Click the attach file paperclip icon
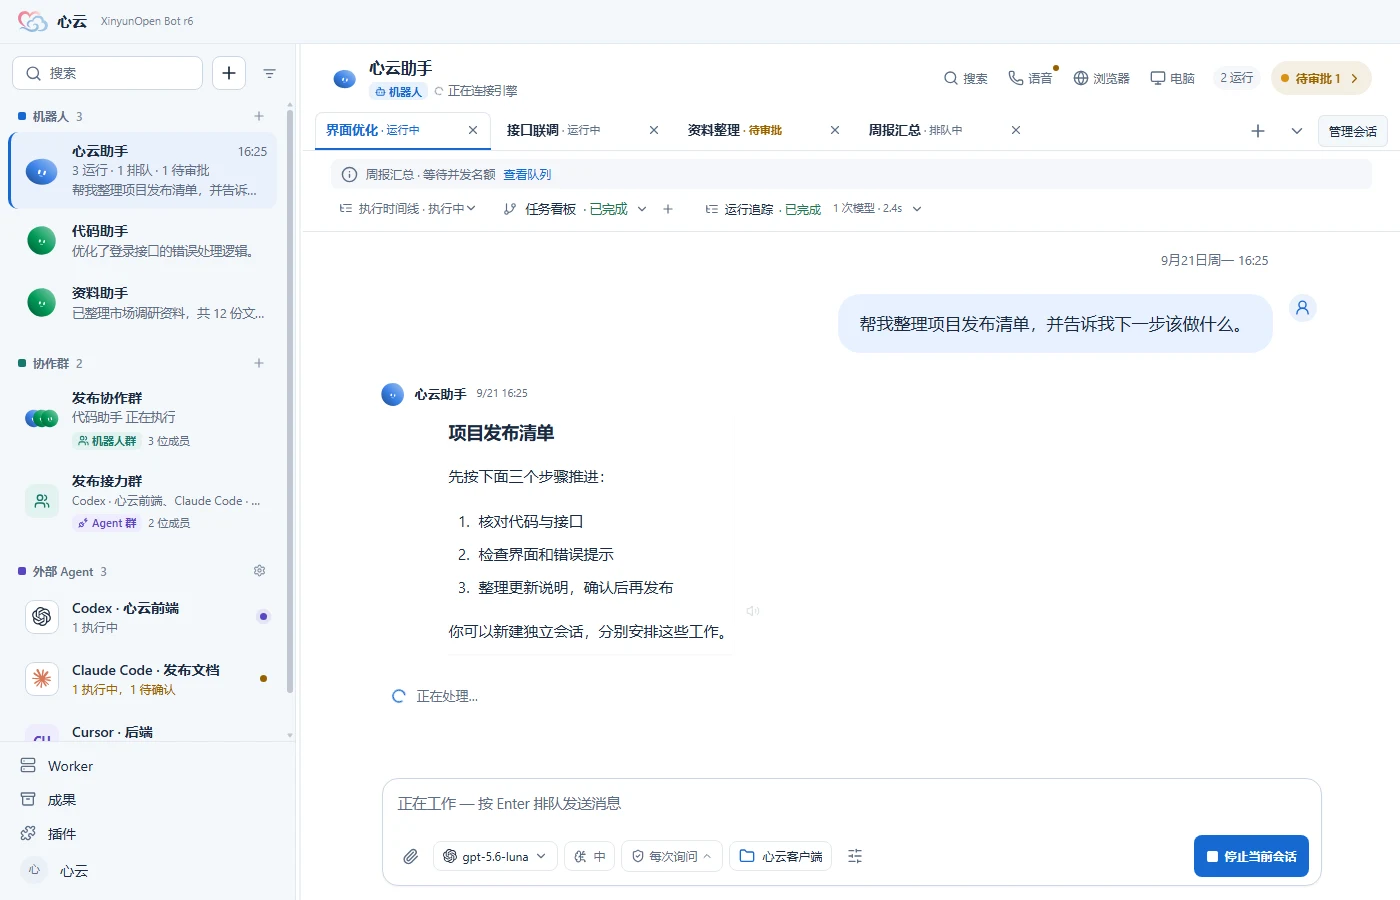The image size is (1400, 900). (410, 856)
